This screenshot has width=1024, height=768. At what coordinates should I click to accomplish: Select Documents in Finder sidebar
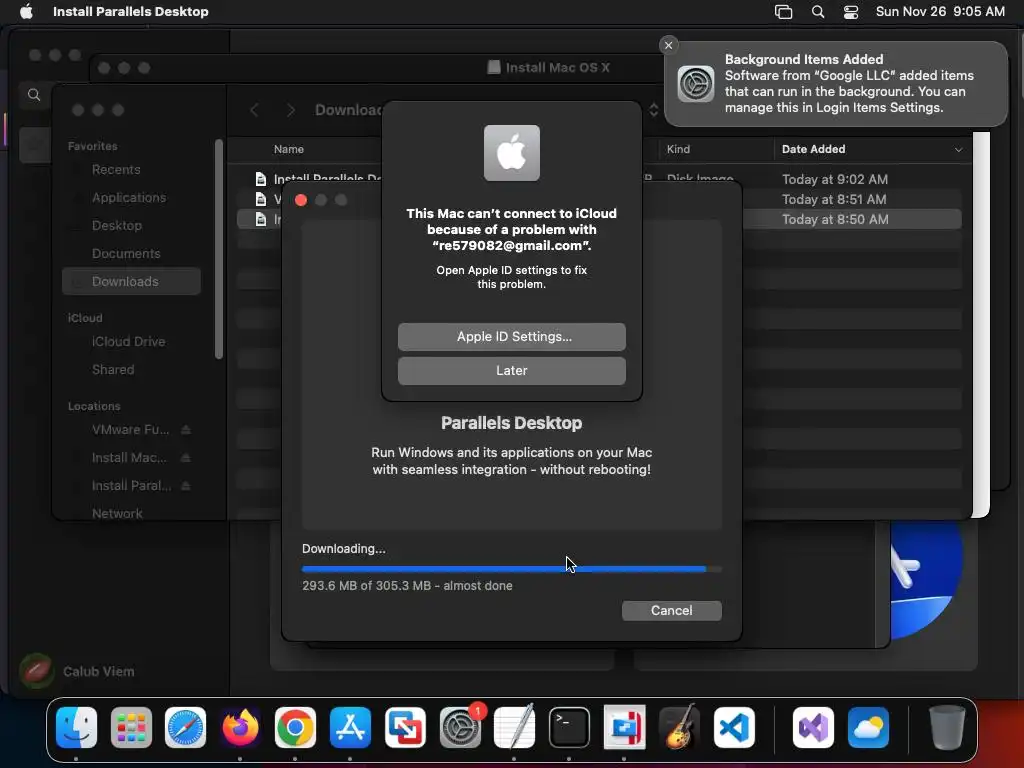(125, 253)
